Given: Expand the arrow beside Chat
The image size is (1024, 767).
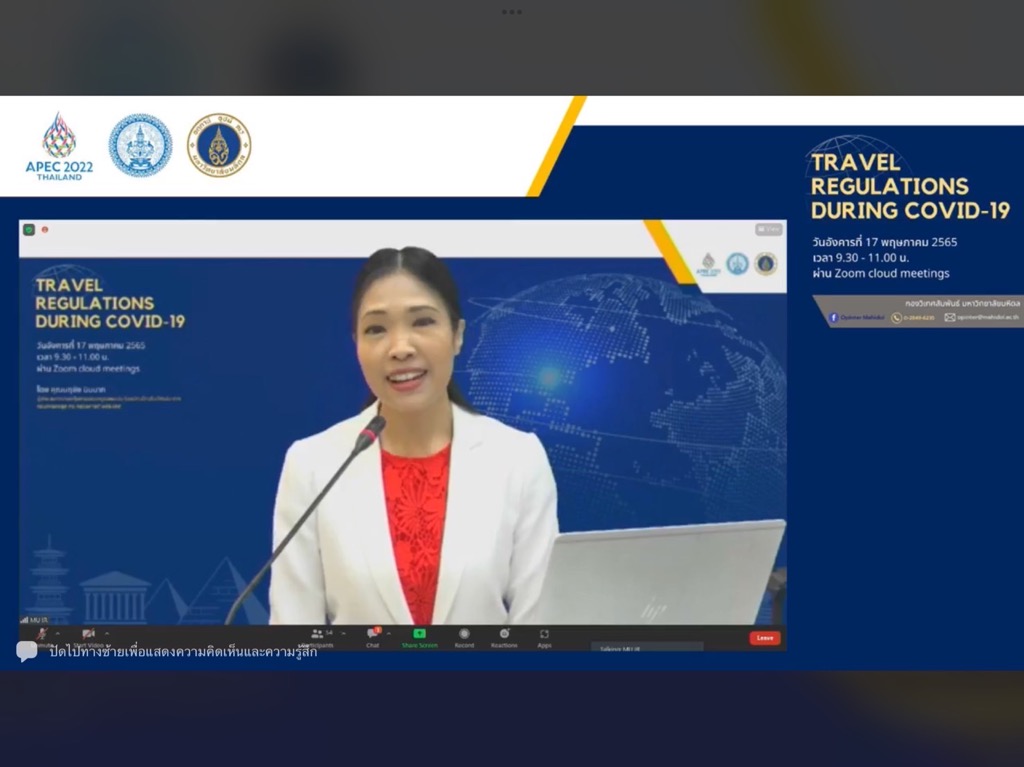Looking at the screenshot, I should [x=389, y=633].
